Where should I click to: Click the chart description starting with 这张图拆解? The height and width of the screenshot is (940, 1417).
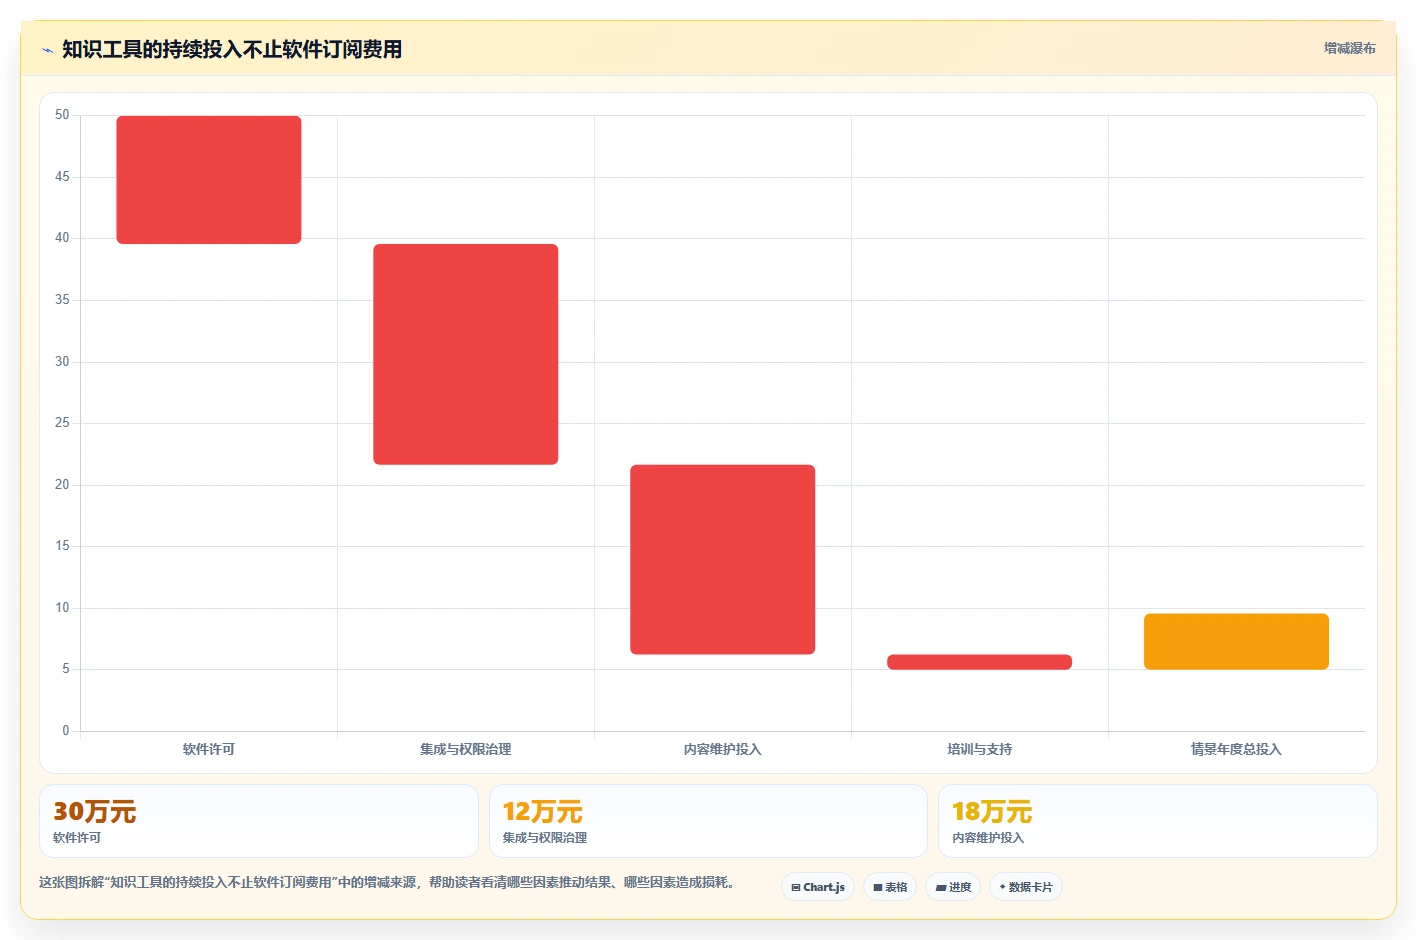click(x=388, y=882)
